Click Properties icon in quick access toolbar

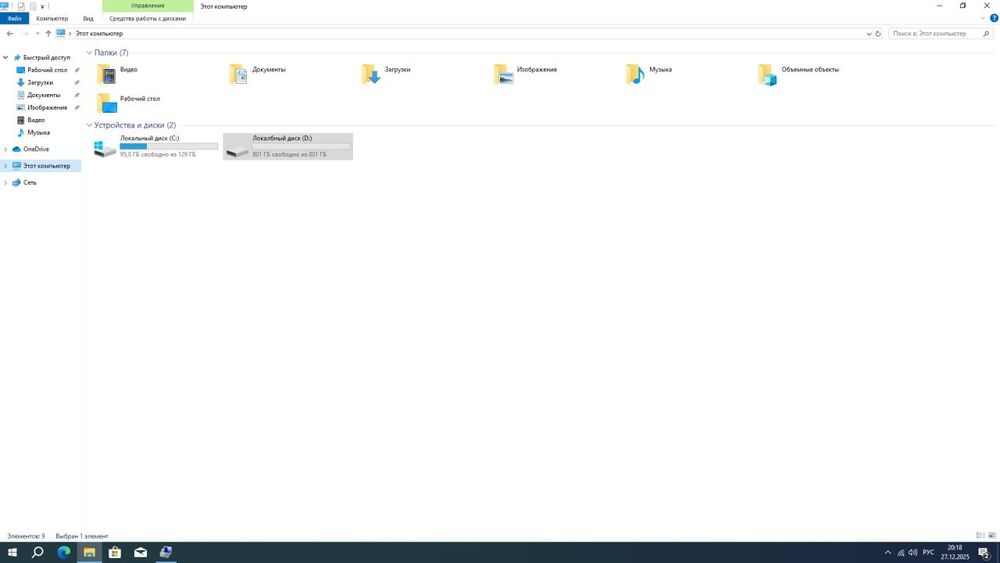(x=20, y=6)
